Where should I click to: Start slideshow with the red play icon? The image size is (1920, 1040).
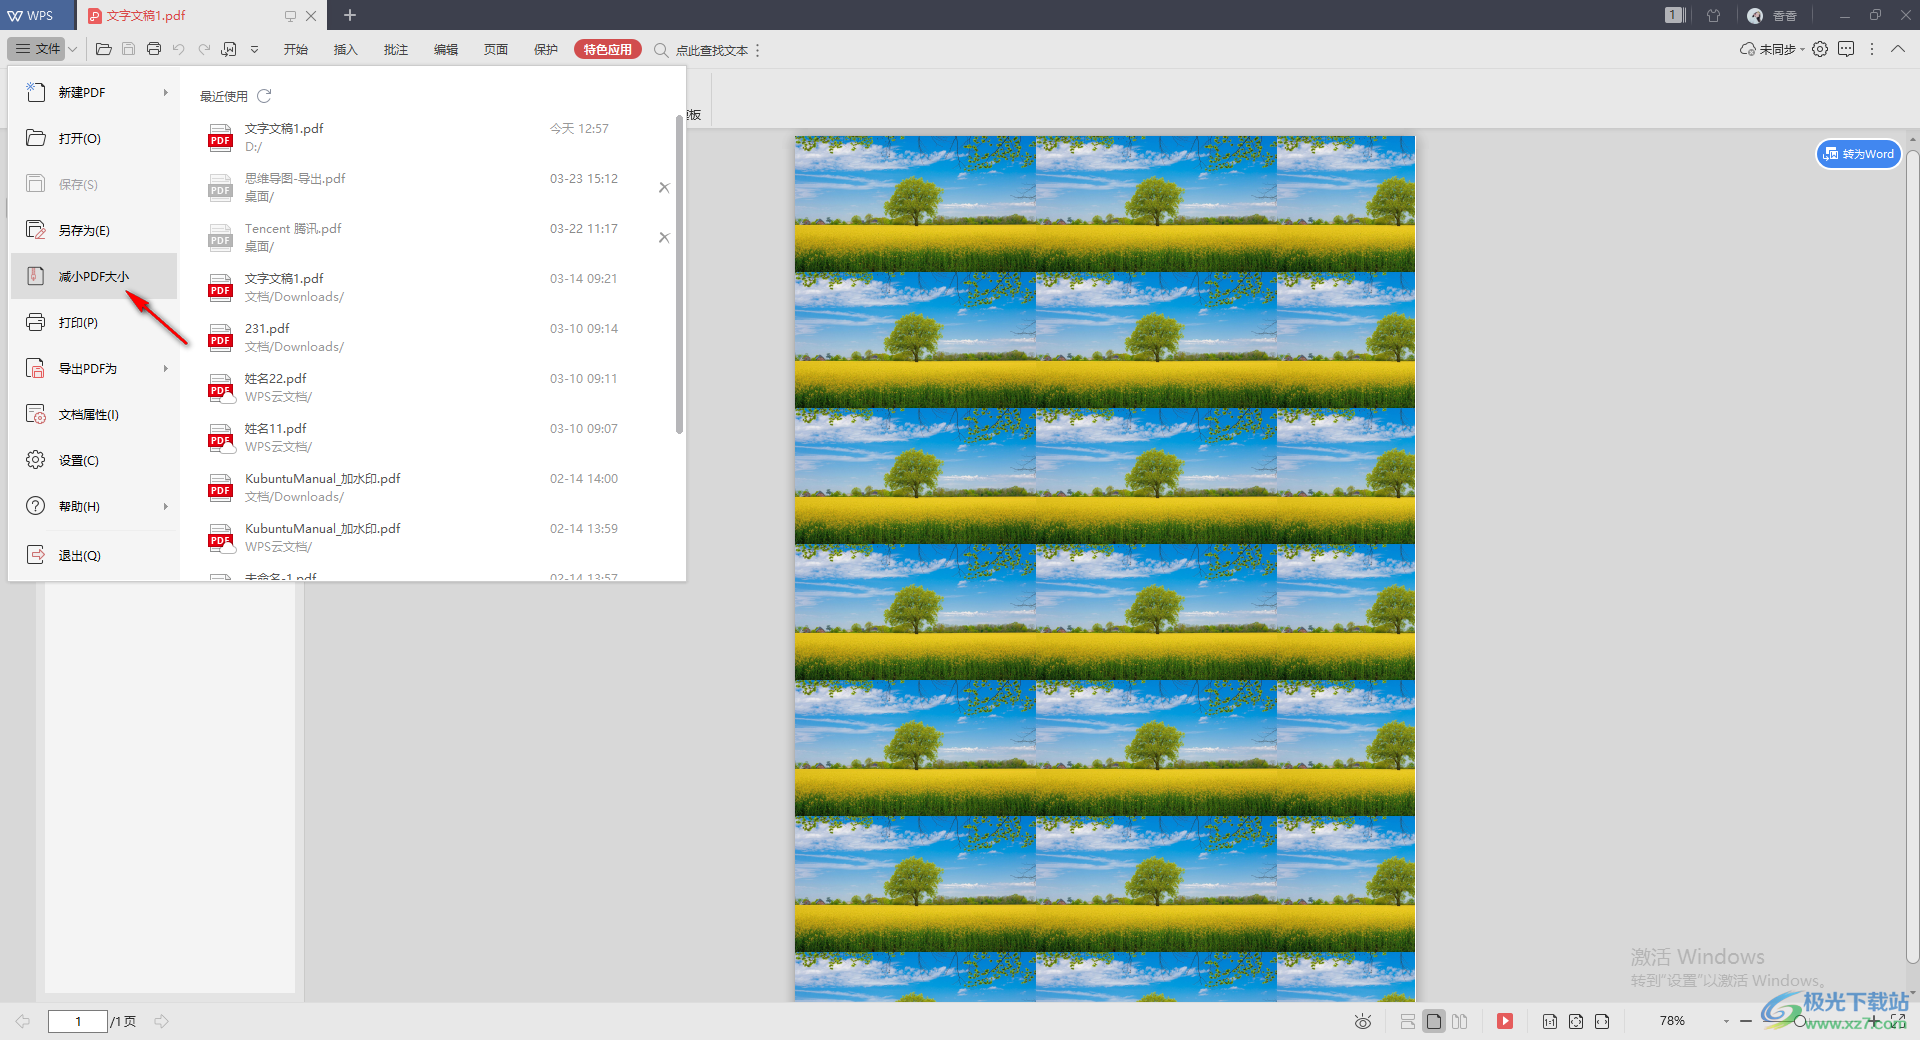[1505, 1021]
